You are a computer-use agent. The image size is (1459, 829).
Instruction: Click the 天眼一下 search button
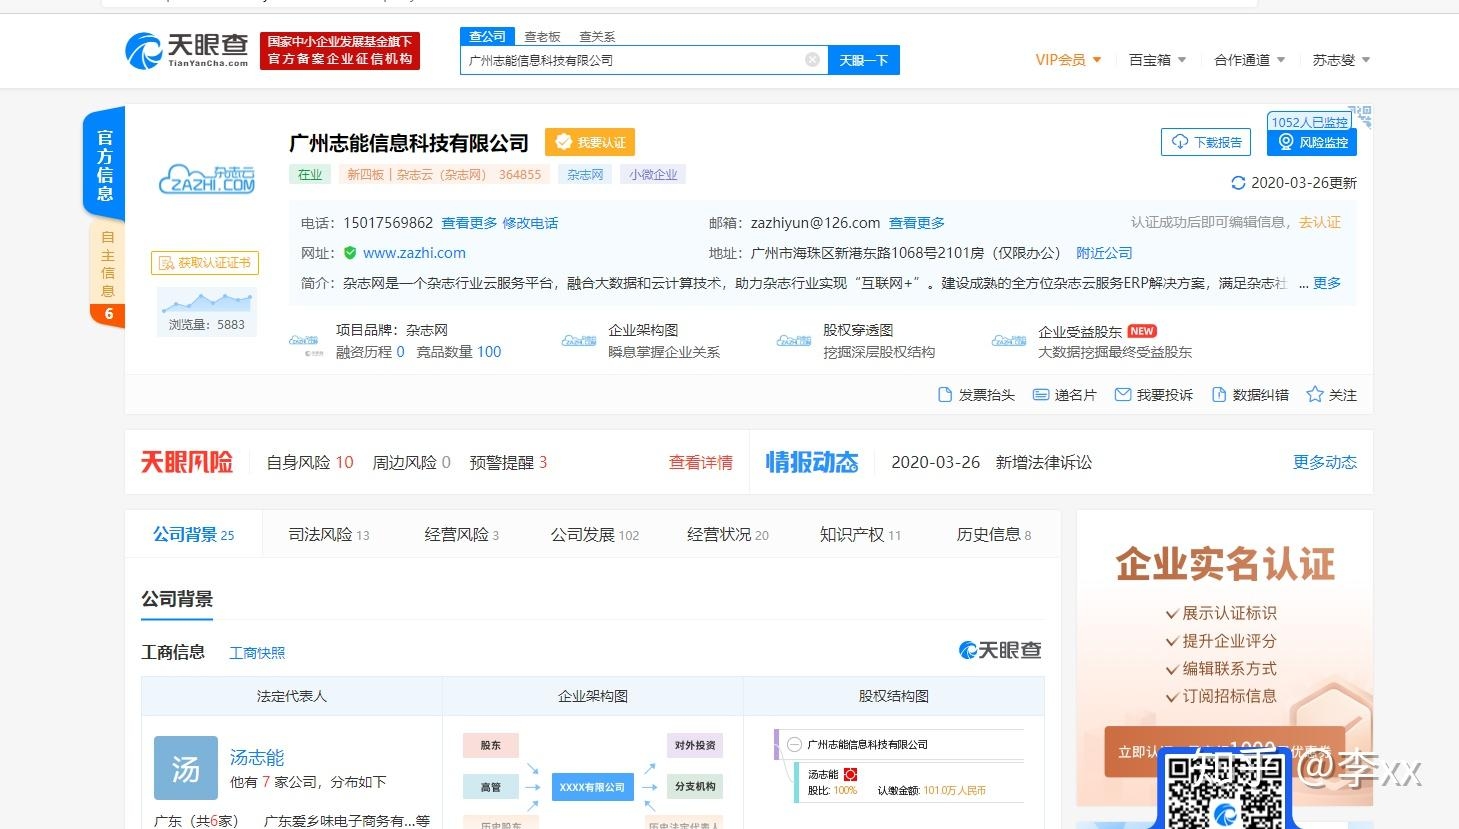(864, 60)
